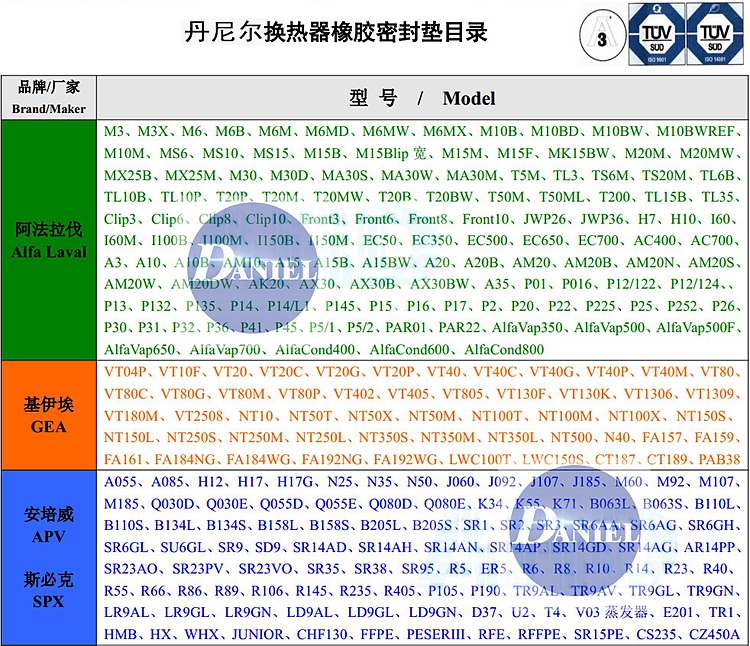Viewport: 750px width, 646px height.
Task: Select the V03 蒸发器 entry
Action: 611,613
